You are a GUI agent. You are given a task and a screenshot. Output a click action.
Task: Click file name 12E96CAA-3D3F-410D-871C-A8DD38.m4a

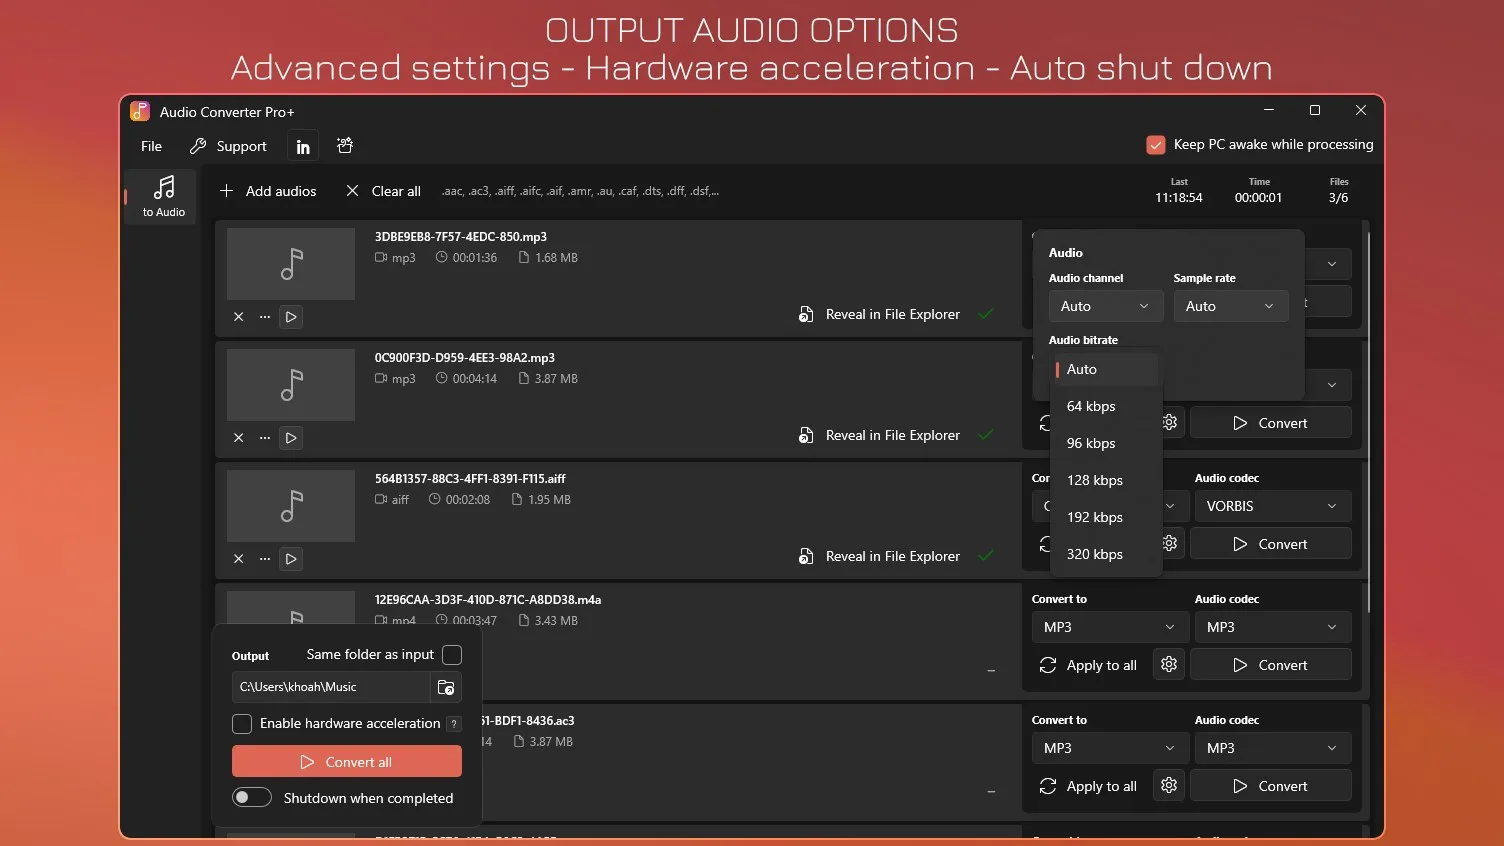(x=488, y=600)
